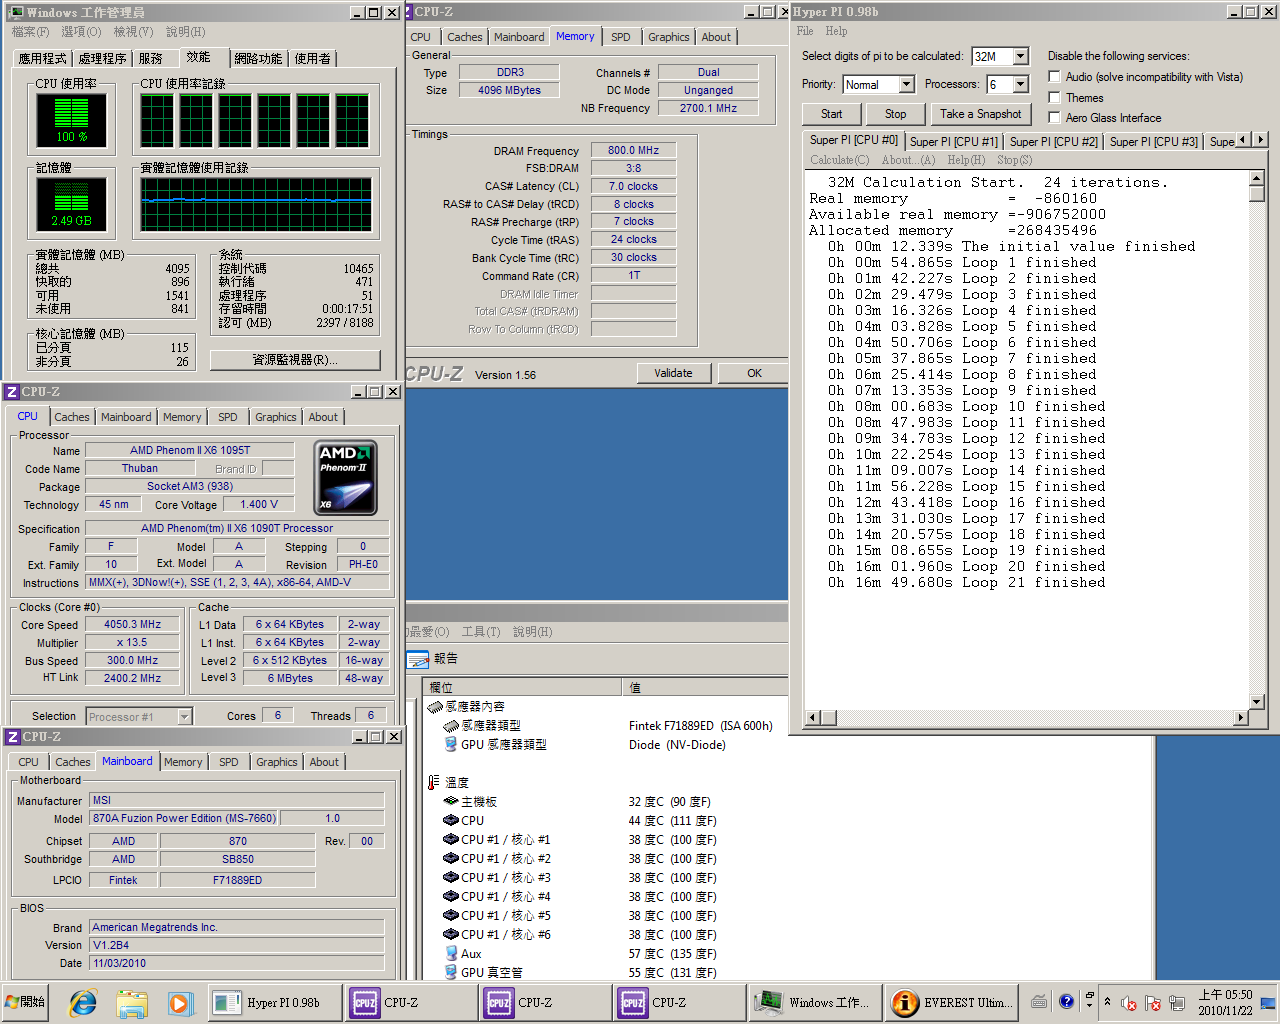The height and width of the screenshot is (1024, 1280).
Task: Open the Action Center flag icon in tray
Action: 1152,1003
